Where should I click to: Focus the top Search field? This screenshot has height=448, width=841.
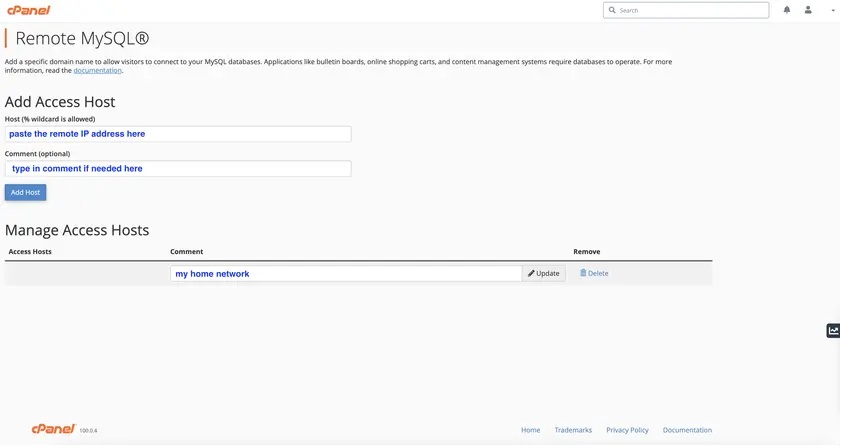tap(686, 10)
